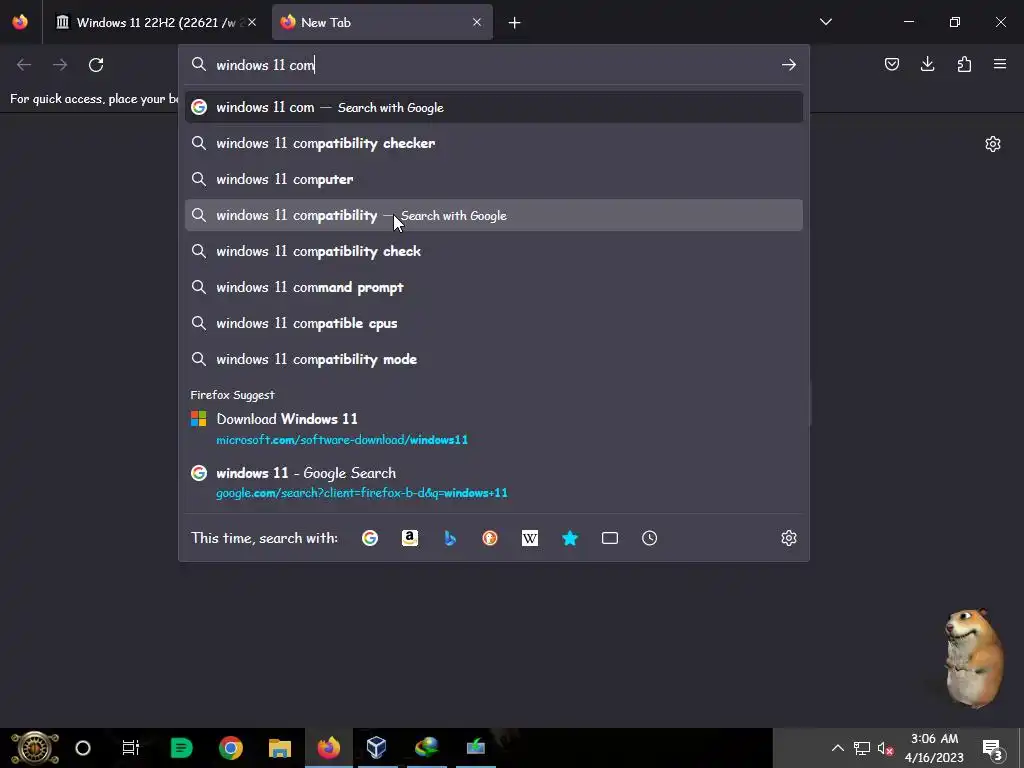Choose suggestion 'windows 11 compatible cpus'

[x=494, y=323]
